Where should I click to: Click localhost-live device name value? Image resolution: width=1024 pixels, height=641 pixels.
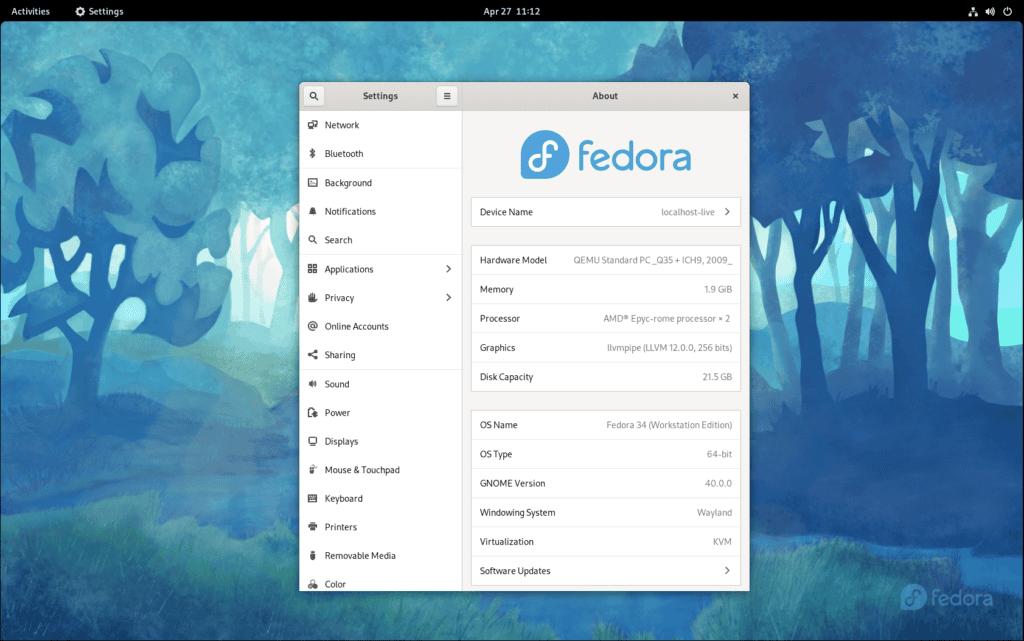coord(688,212)
